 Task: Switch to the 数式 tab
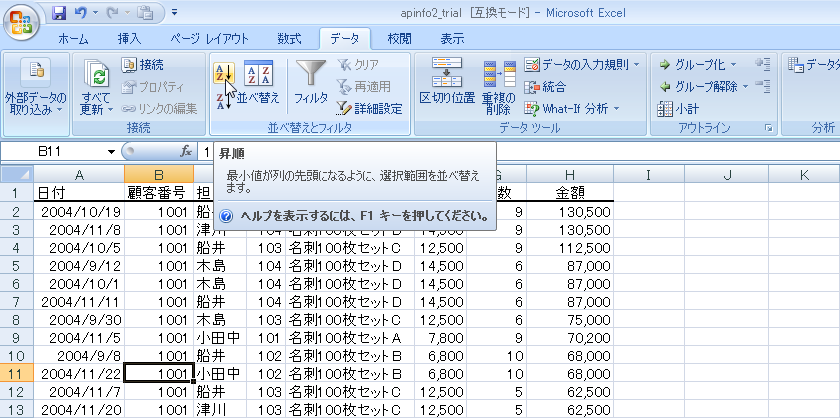[x=289, y=39]
